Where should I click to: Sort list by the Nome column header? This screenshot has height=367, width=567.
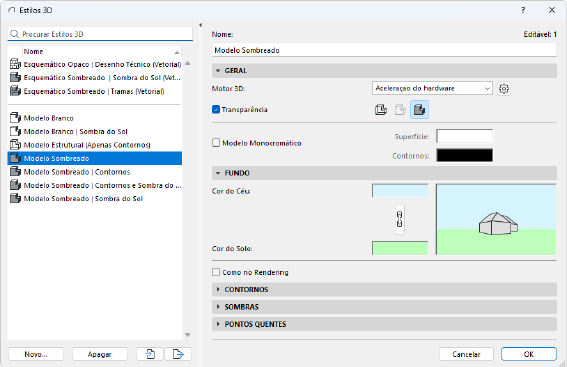pyautogui.click(x=102, y=52)
